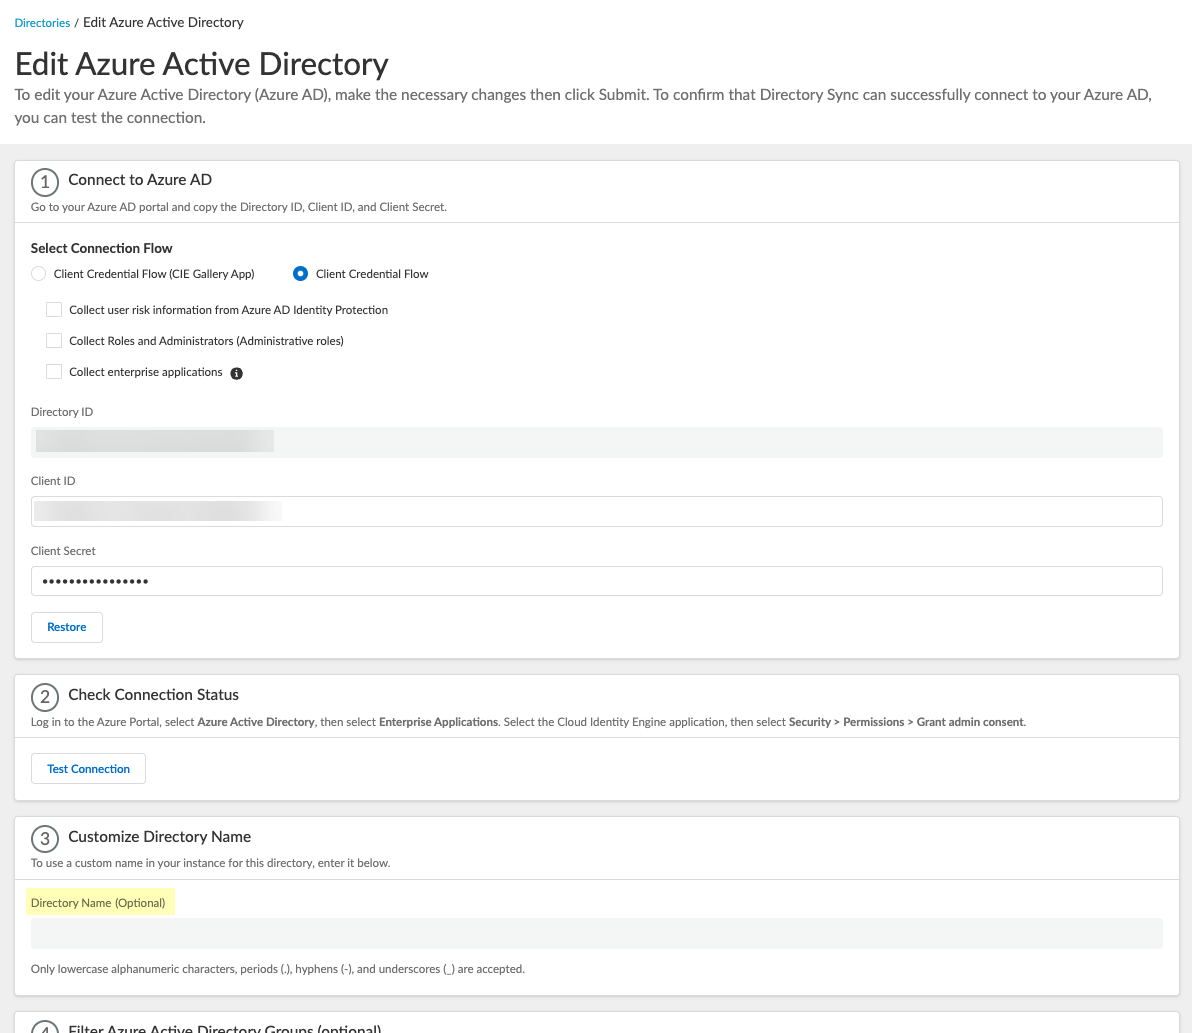Collapse the Check Connection Status section
This screenshot has height=1033, width=1192.
coord(153,695)
